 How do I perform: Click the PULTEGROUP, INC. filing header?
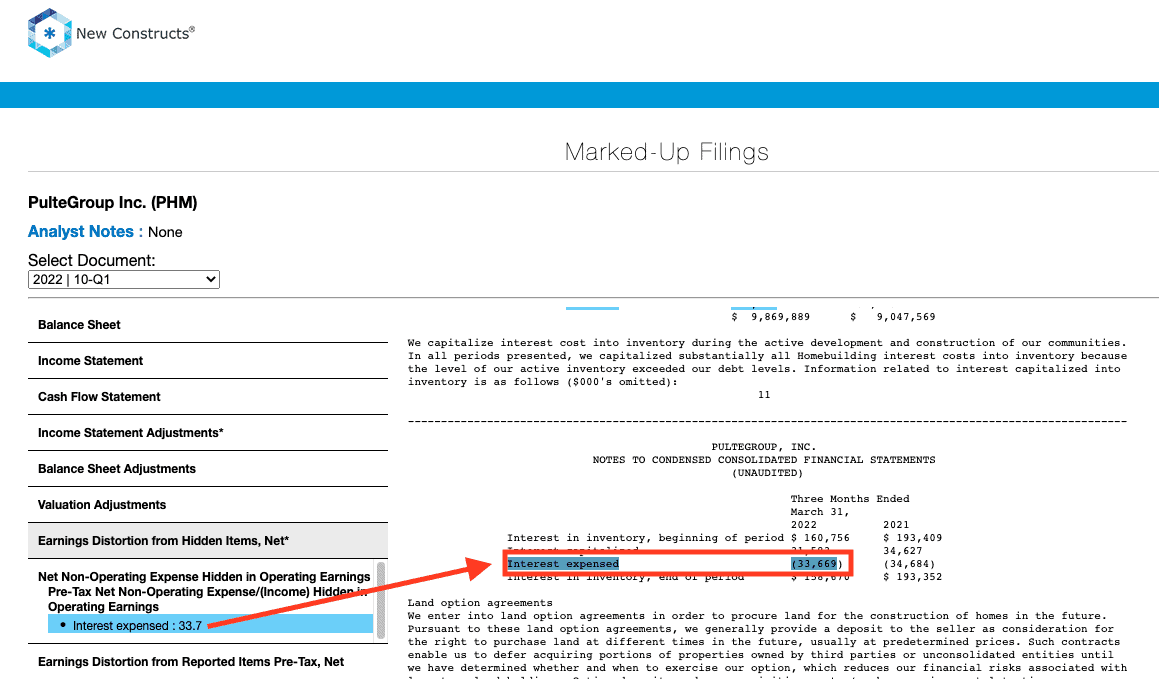[764, 447]
